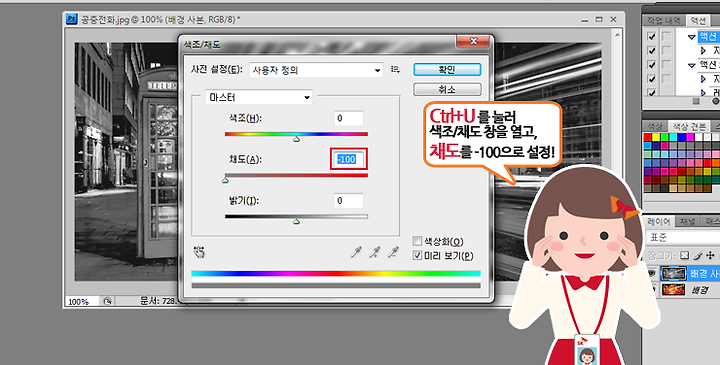Select the 배경 사본 layer thumbnail
Viewport: 720px width, 365px height.
tap(674, 274)
